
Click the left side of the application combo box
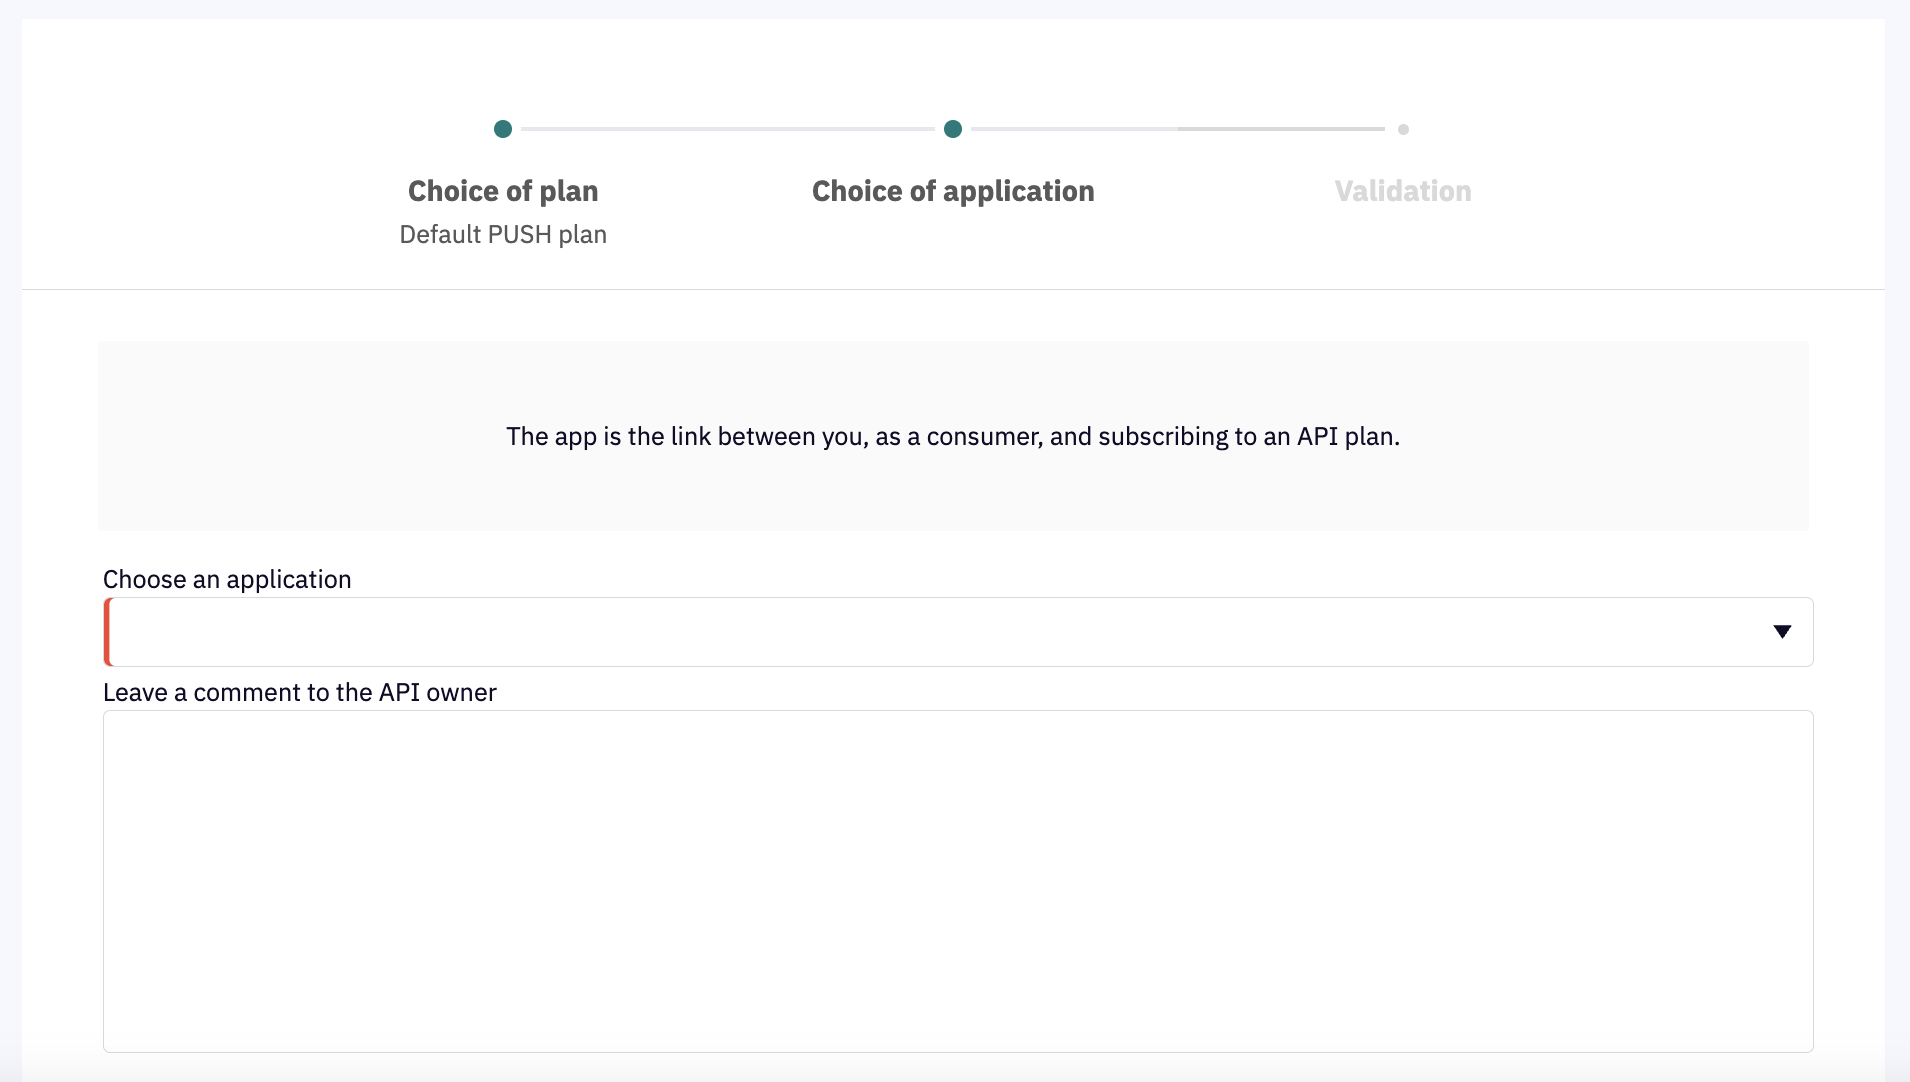[300, 632]
